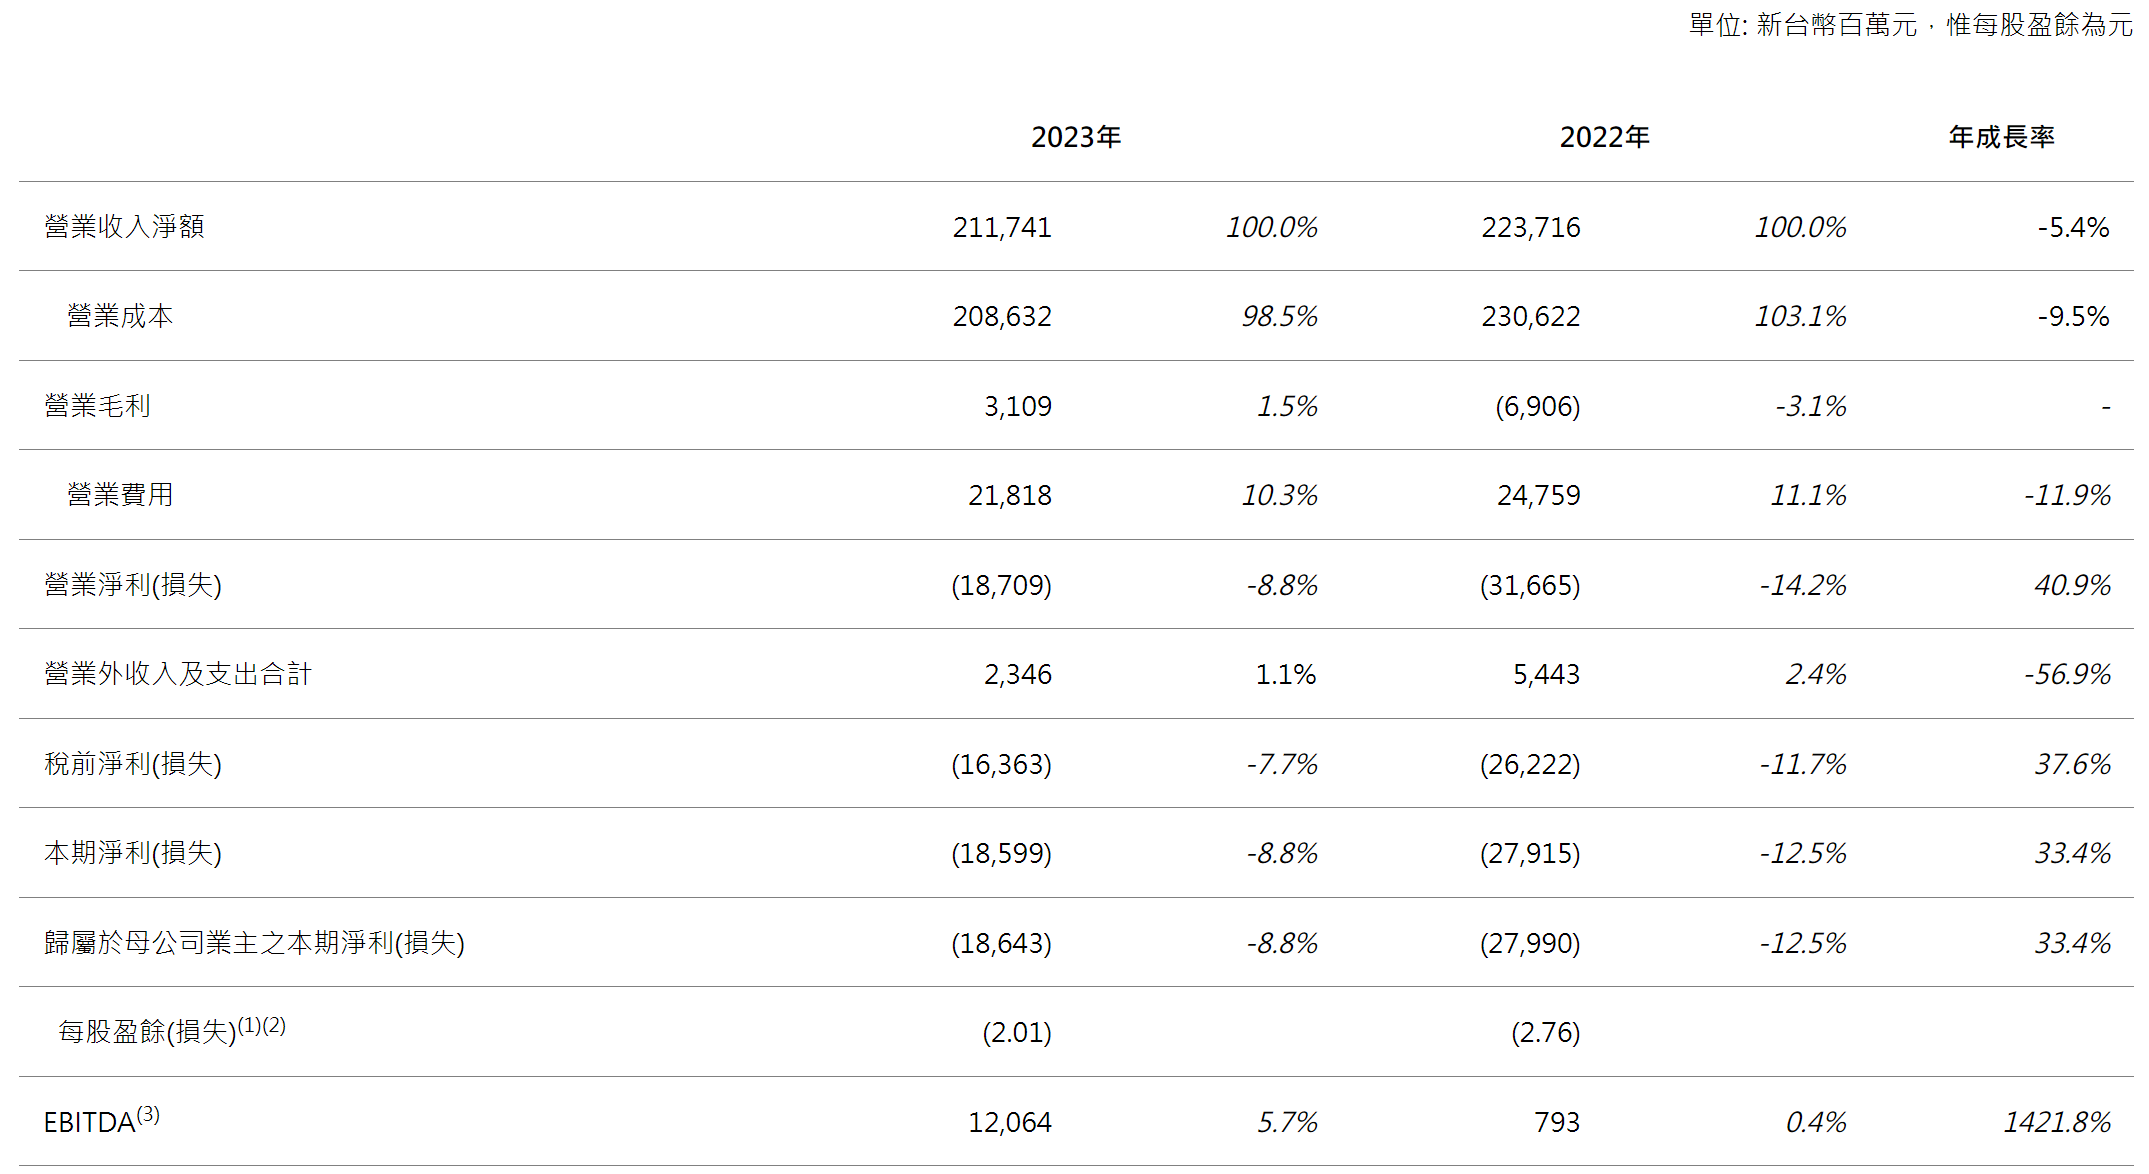This screenshot has height=1174, width=2149.
Task: Click the 營業外收入及支出合計 row label
Action: 178,674
